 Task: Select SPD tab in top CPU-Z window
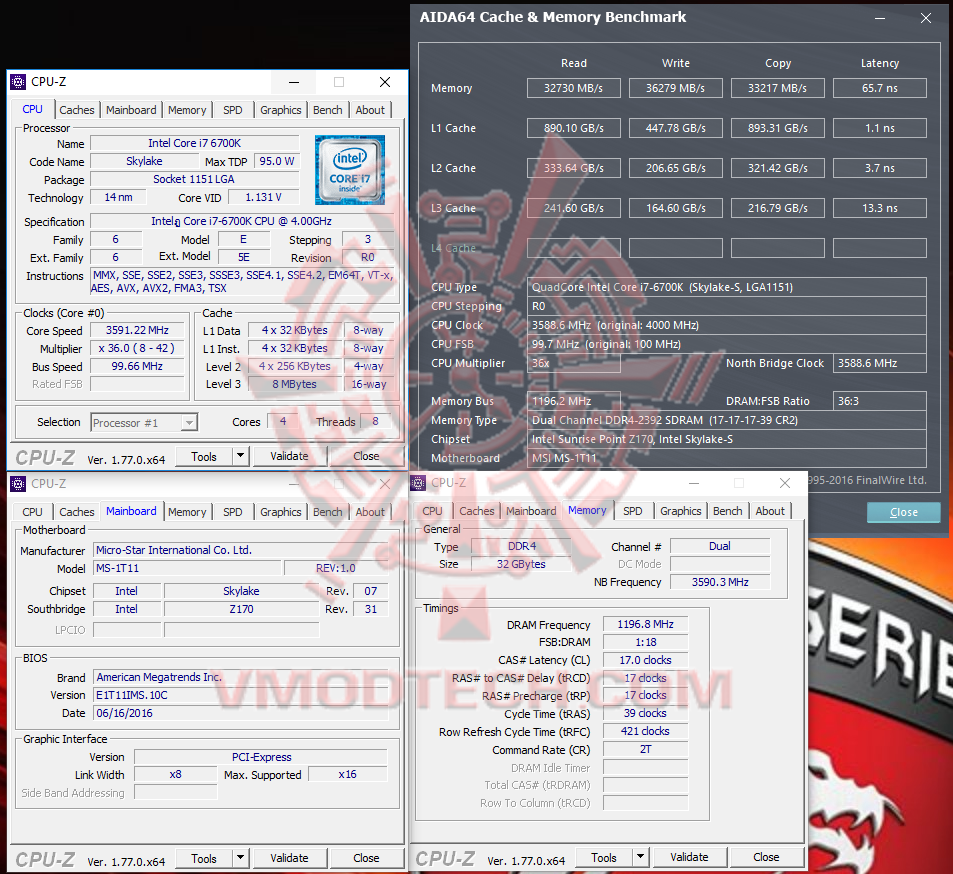coord(233,110)
